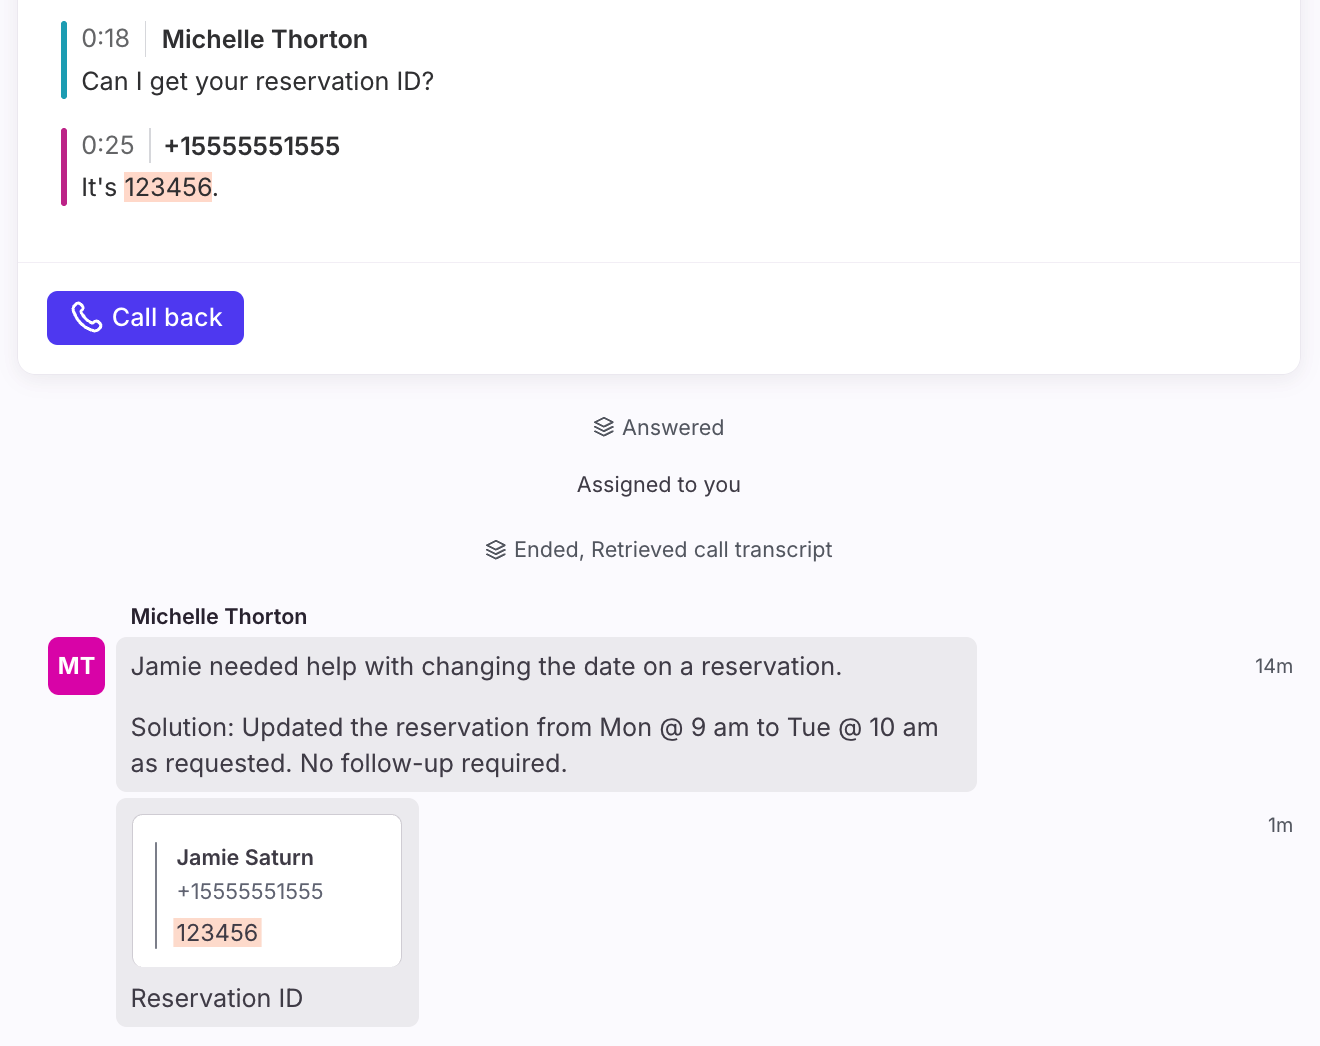Click the MT avatar badge
This screenshot has height=1046, width=1320.
coord(76,666)
